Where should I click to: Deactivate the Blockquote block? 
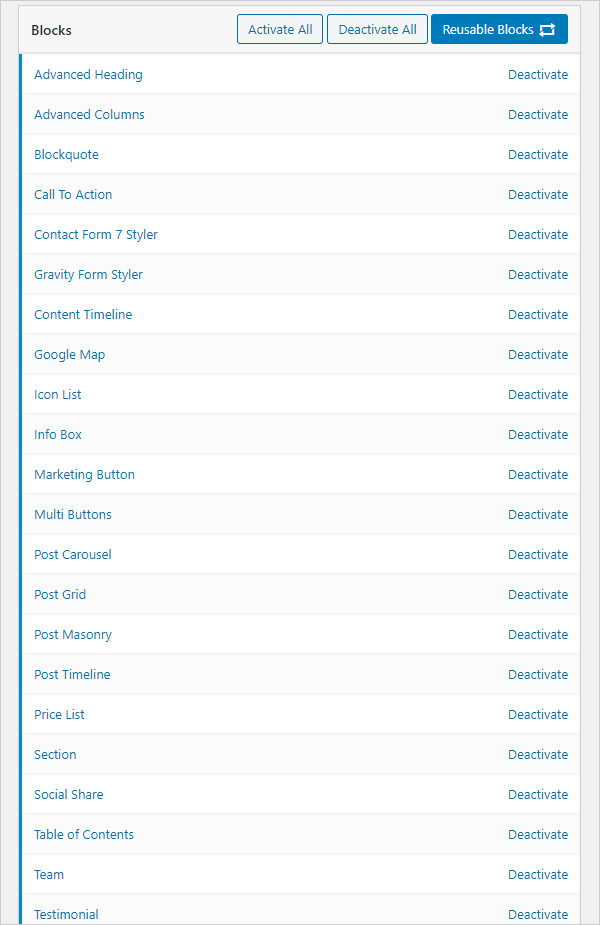537,155
